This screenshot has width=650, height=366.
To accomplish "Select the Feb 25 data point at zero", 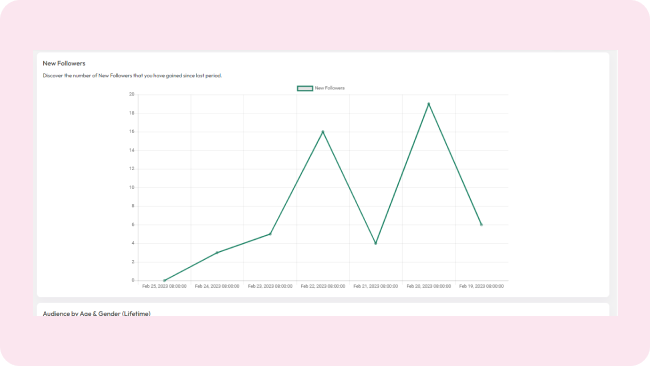I will coord(165,281).
